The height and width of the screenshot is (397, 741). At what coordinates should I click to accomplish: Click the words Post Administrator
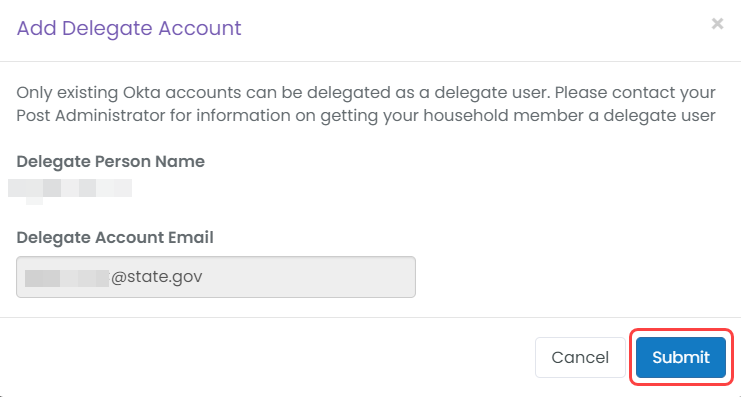(x=91, y=115)
